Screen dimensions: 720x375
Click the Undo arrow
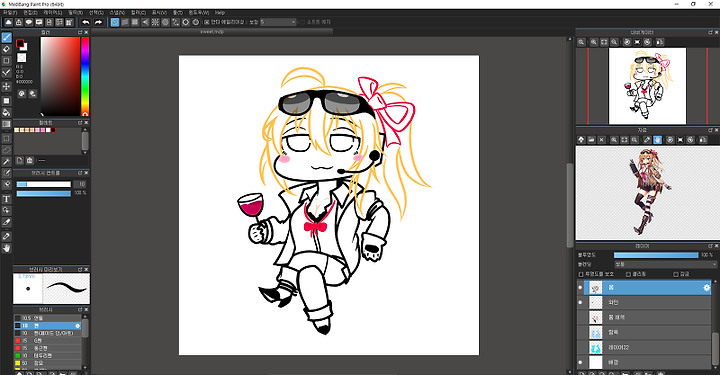click(x=86, y=22)
